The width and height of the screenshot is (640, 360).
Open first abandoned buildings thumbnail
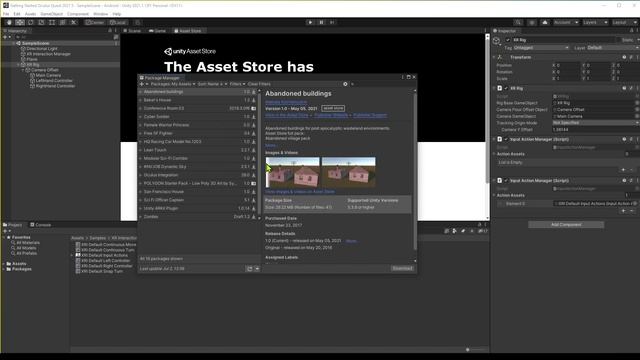coord(293,172)
